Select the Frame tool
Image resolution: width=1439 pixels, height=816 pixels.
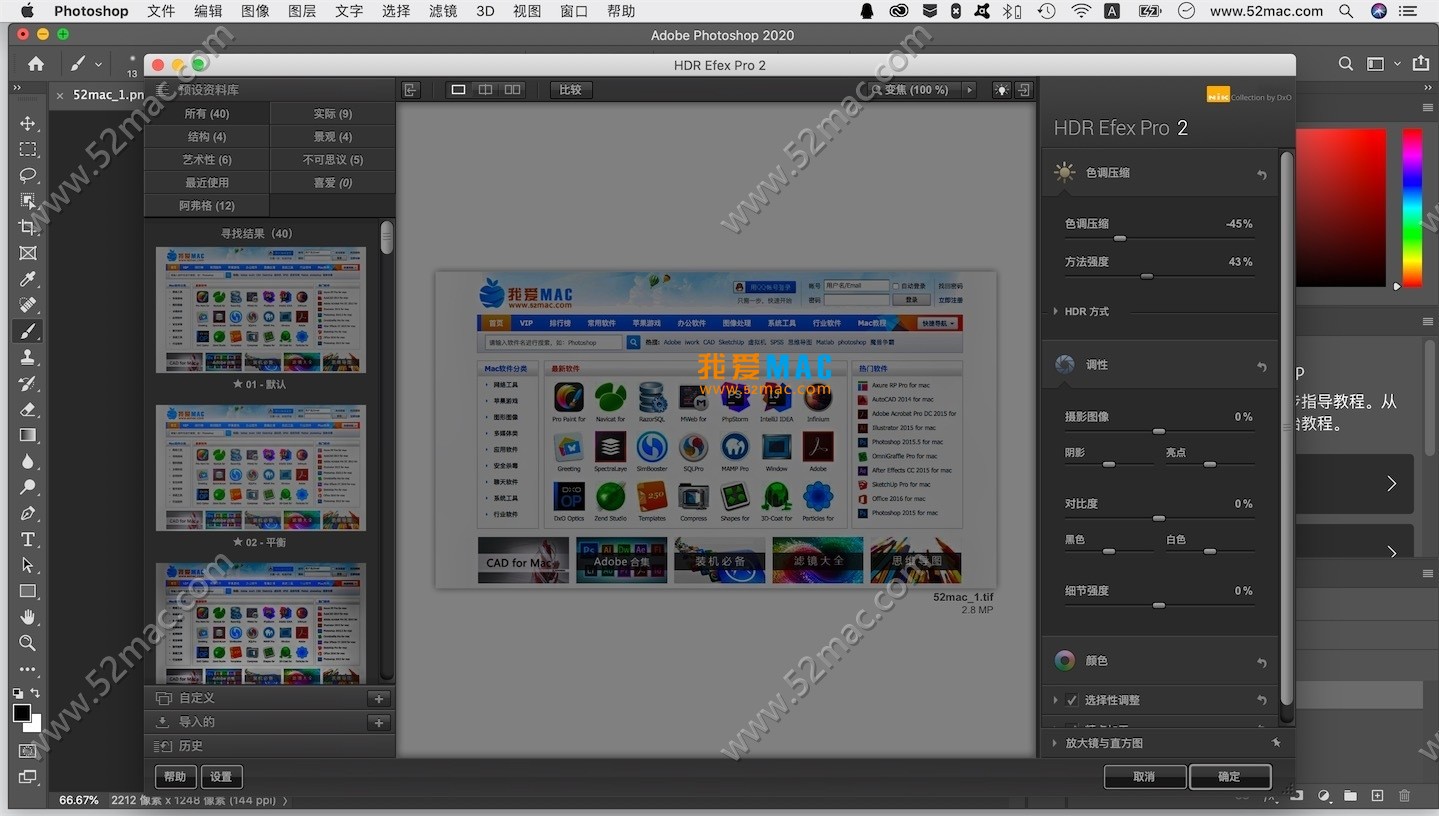pyautogui.click(x=28, y=254)
